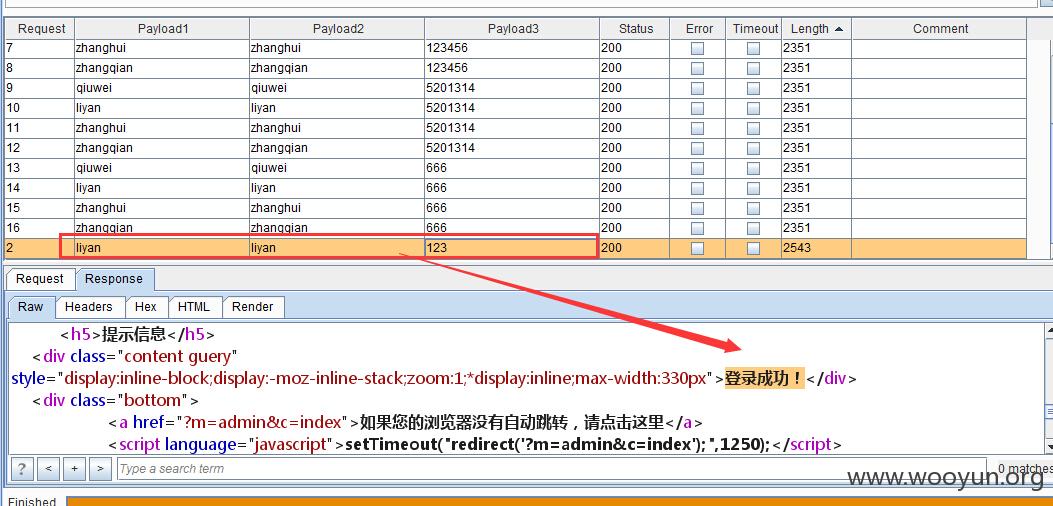Screen dimensions: 1053x506
Task: Go to next search match arrow
Action: (101, 468)
